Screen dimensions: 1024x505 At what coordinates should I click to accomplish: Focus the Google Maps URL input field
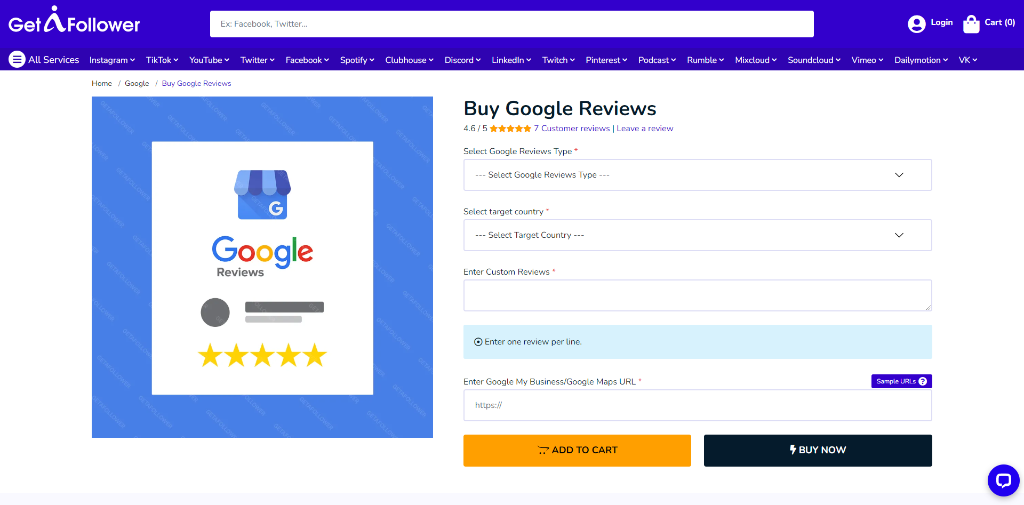[697, 405]
